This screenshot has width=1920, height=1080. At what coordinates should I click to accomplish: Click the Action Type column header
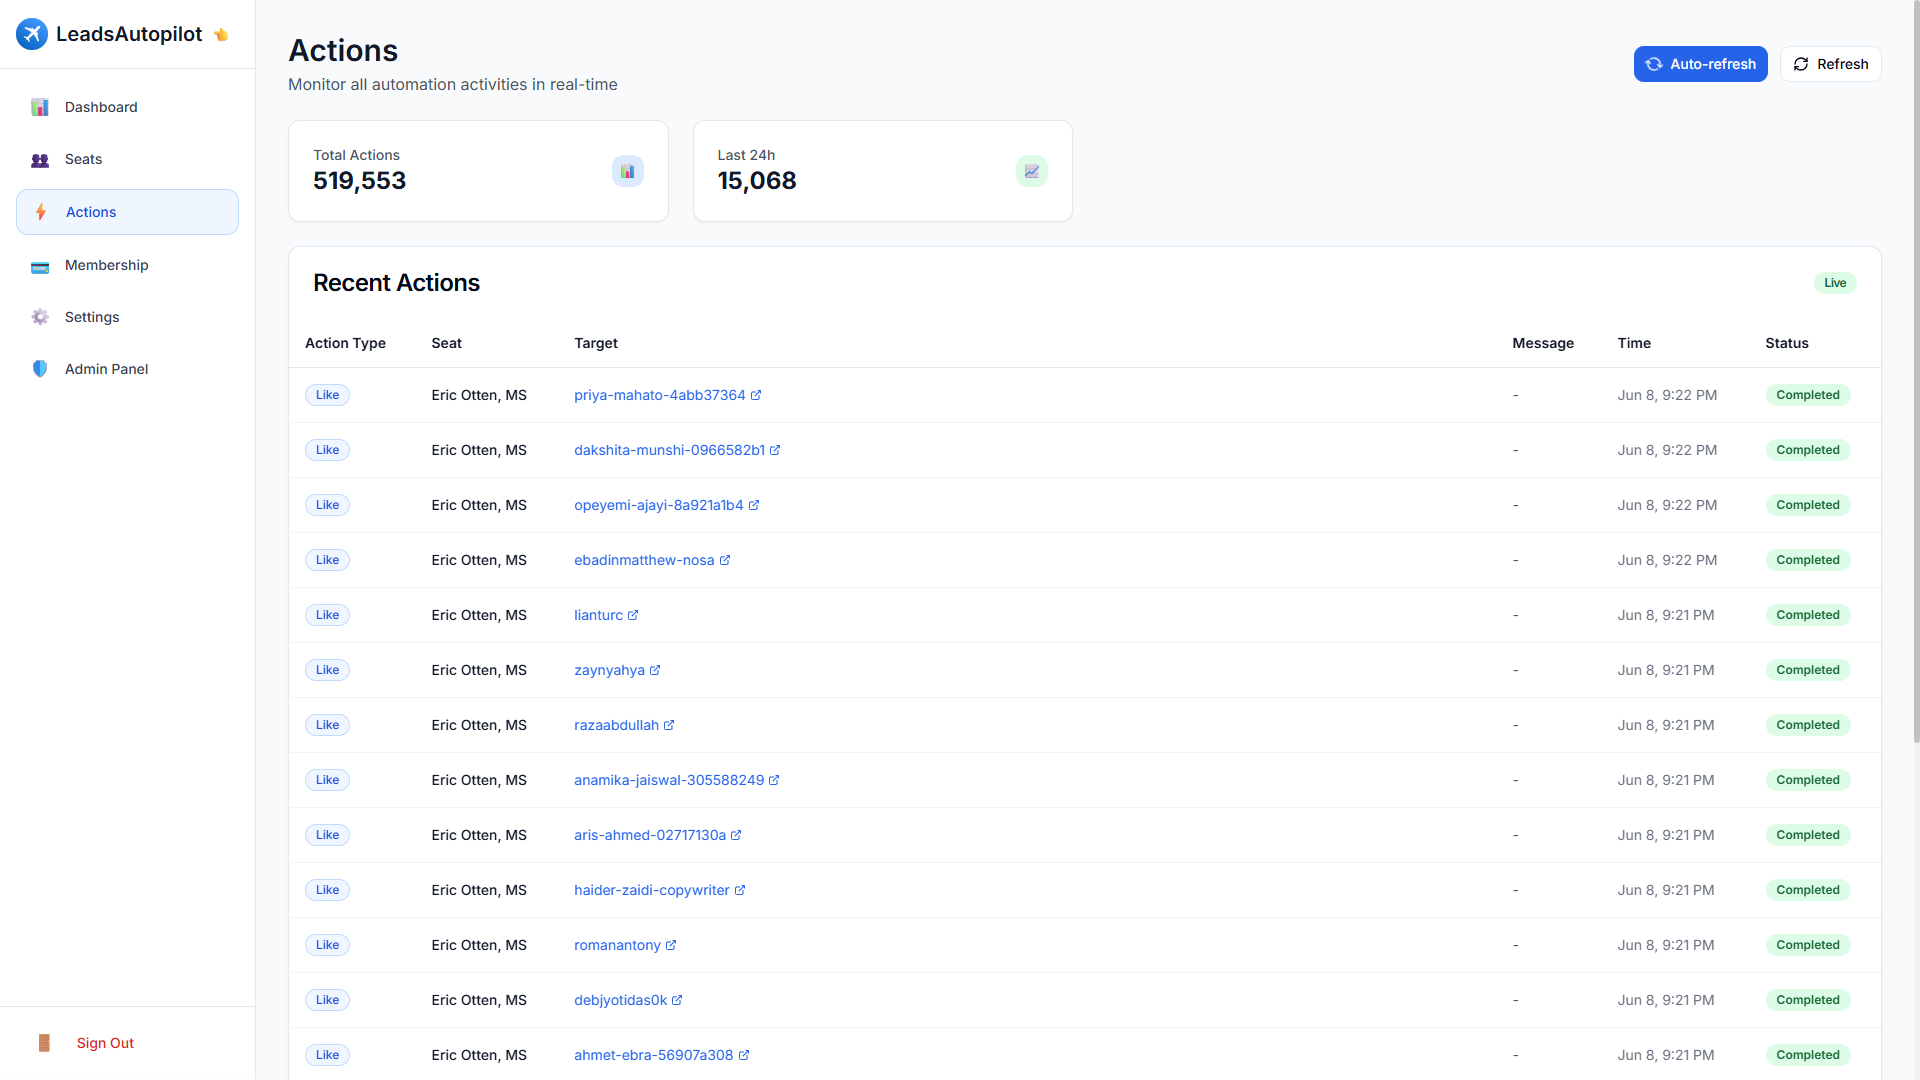tap(345, 343)
